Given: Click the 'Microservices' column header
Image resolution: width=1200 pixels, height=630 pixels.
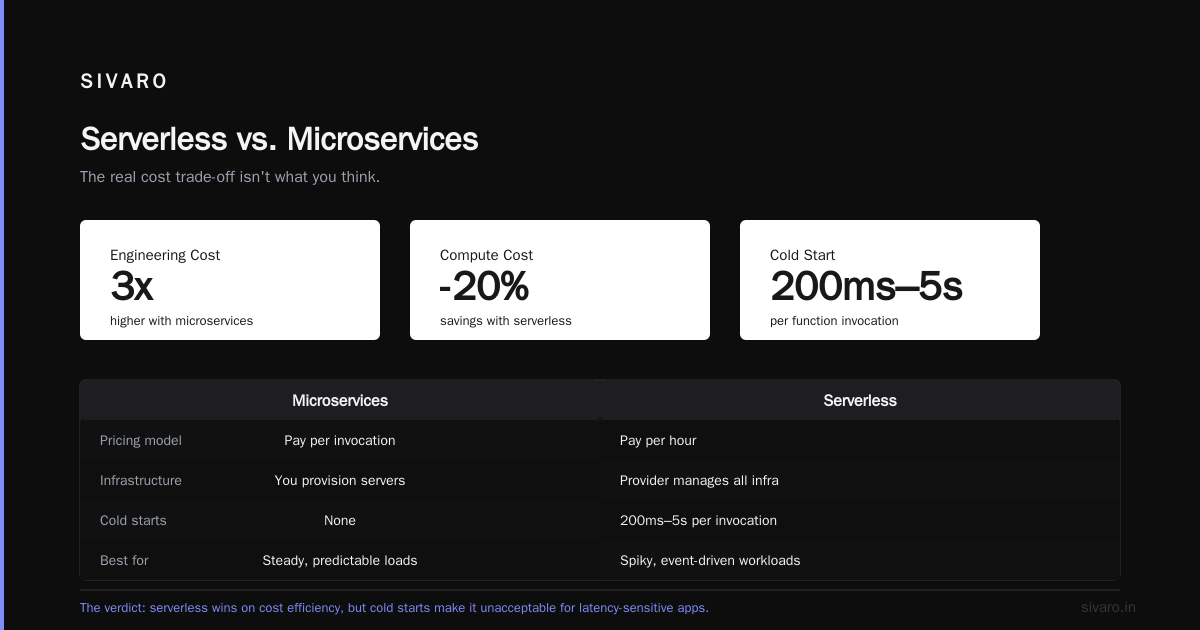Looking at the screenshot, I should pos(340,400).
